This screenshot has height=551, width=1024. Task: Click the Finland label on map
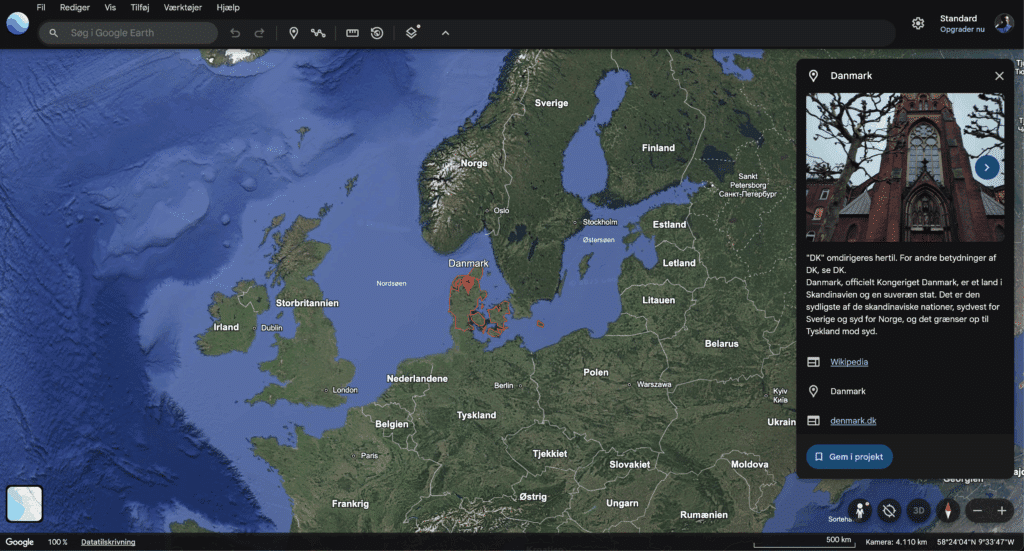658,148
